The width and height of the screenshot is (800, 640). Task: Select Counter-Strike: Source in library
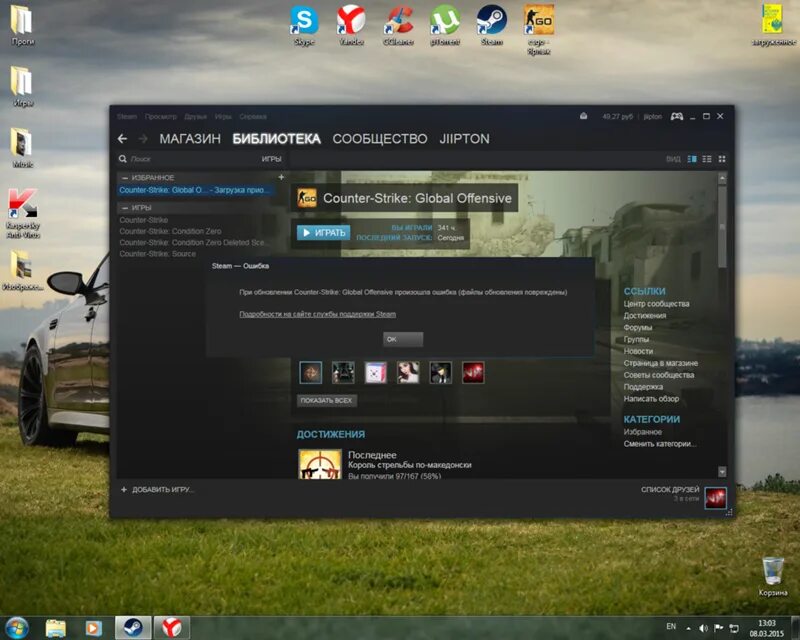[158, 254]
